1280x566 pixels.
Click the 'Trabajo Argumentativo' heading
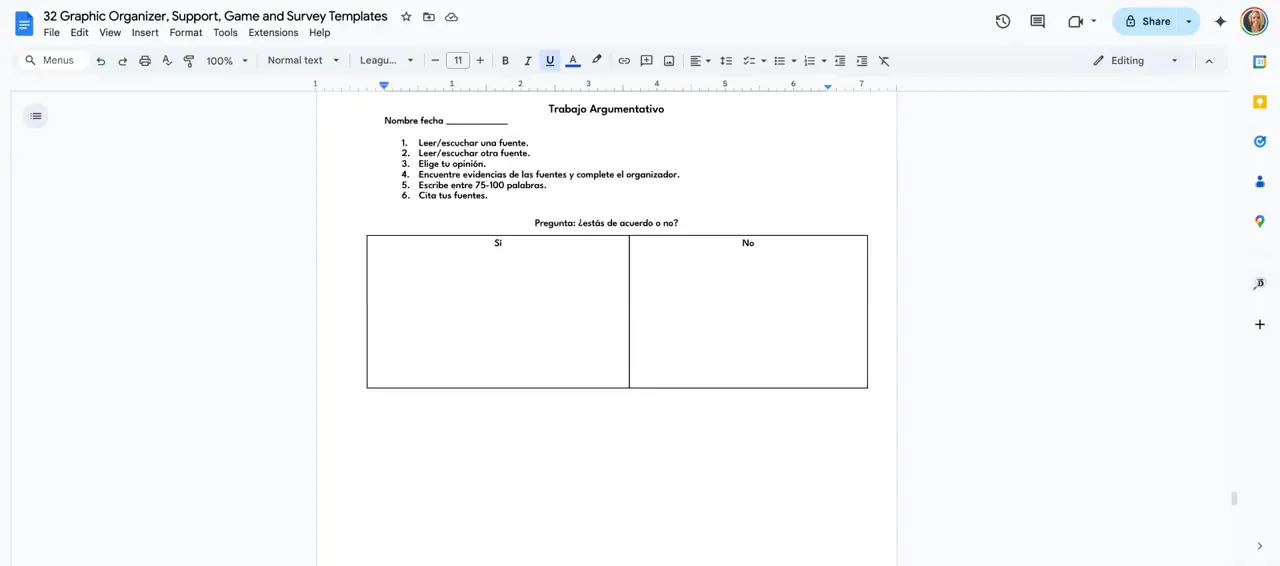606,109
